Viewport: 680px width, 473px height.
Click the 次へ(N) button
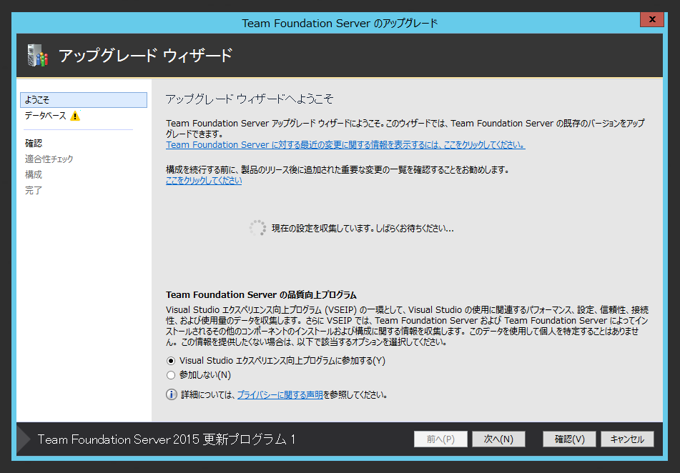click(499, 439)
